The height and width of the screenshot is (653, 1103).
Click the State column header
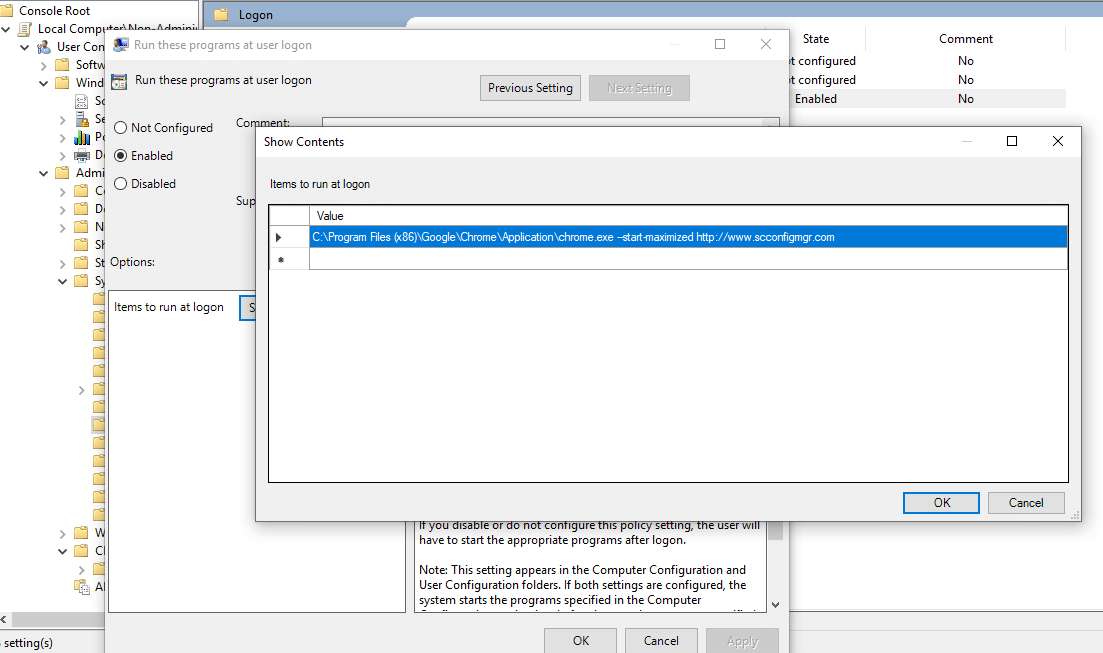point(816,39)
